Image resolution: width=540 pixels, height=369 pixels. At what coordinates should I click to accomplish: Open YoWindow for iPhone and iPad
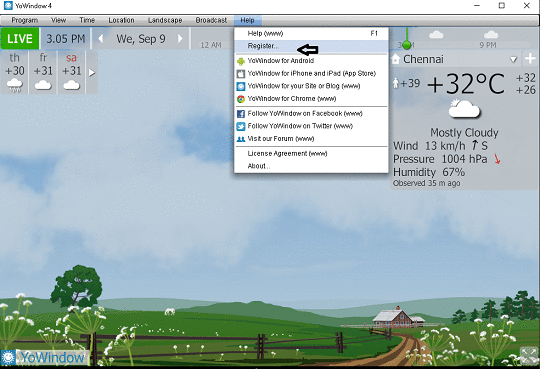click(311, 73)
